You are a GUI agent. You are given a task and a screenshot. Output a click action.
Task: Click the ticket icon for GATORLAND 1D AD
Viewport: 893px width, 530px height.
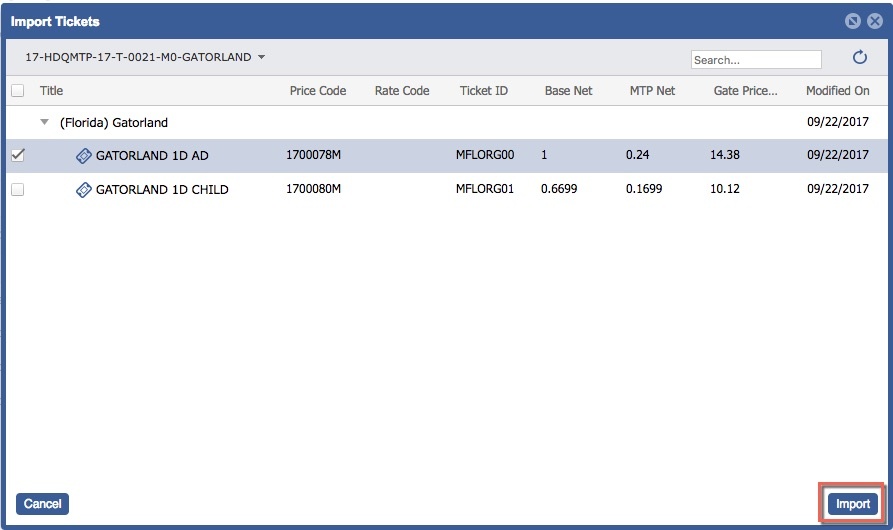(x=84, y=156)
